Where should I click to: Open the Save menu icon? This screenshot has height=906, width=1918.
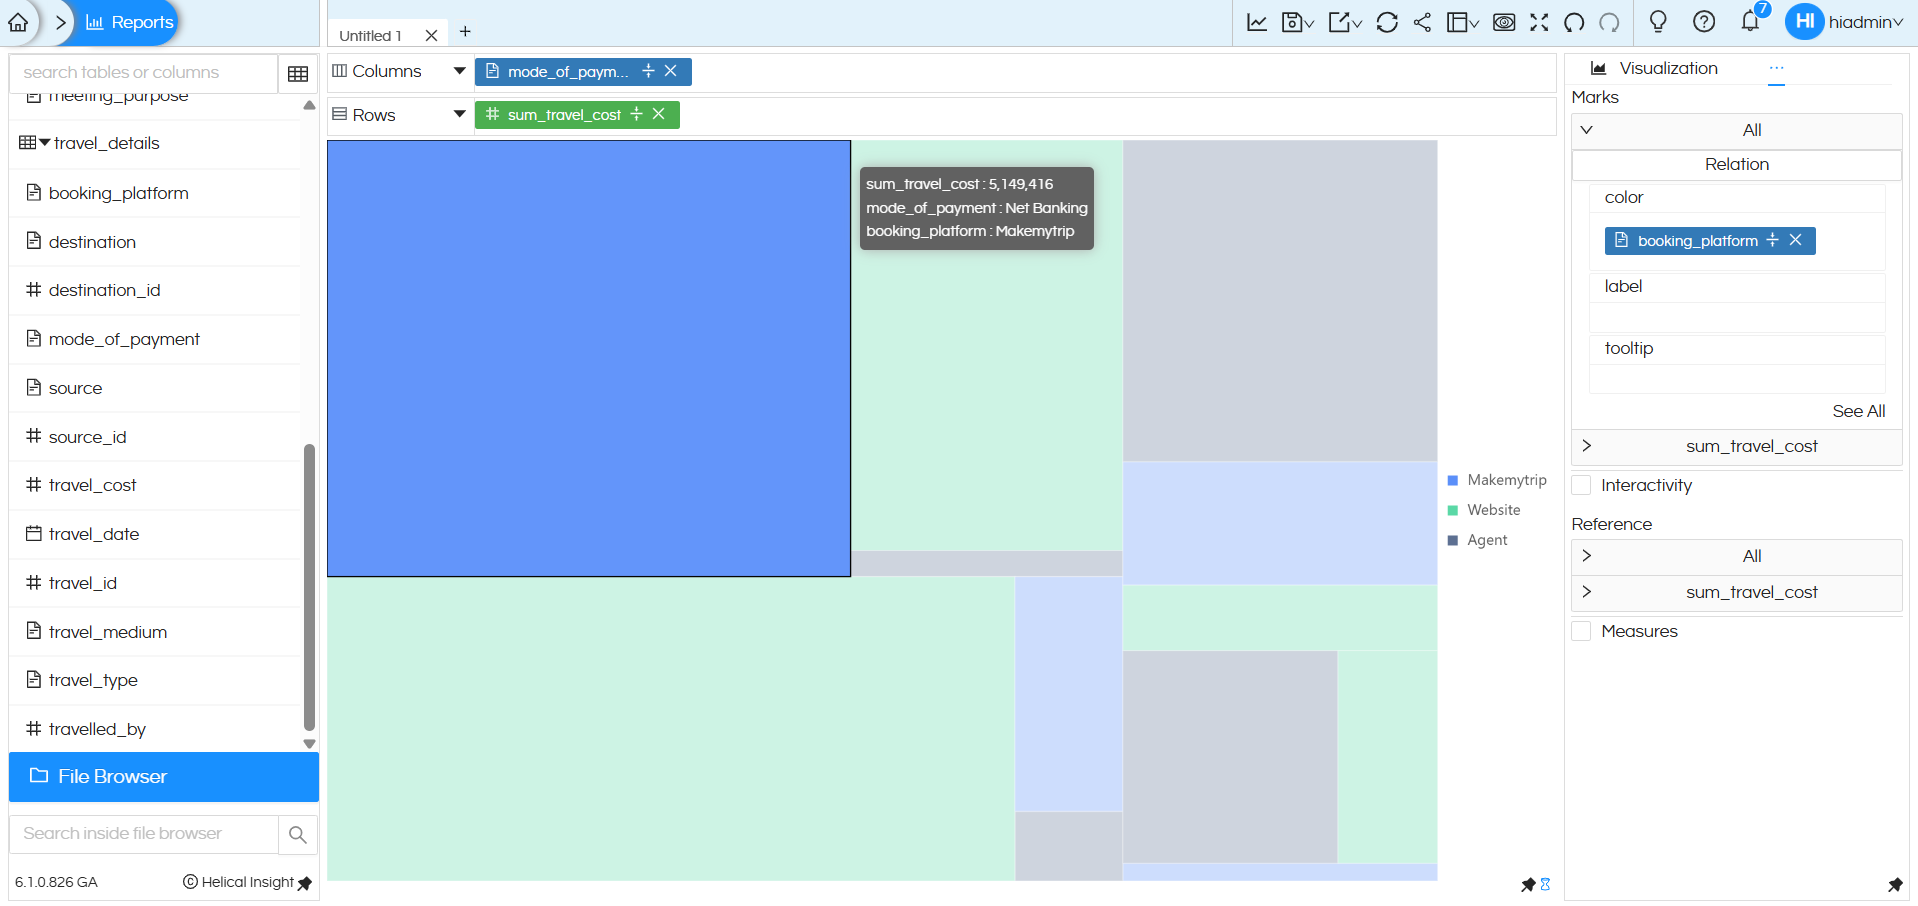click(1296, 22)
